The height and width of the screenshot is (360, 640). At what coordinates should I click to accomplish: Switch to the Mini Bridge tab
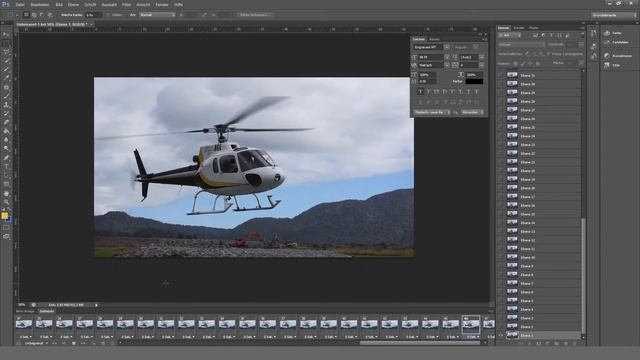click(x=25, y=311)
